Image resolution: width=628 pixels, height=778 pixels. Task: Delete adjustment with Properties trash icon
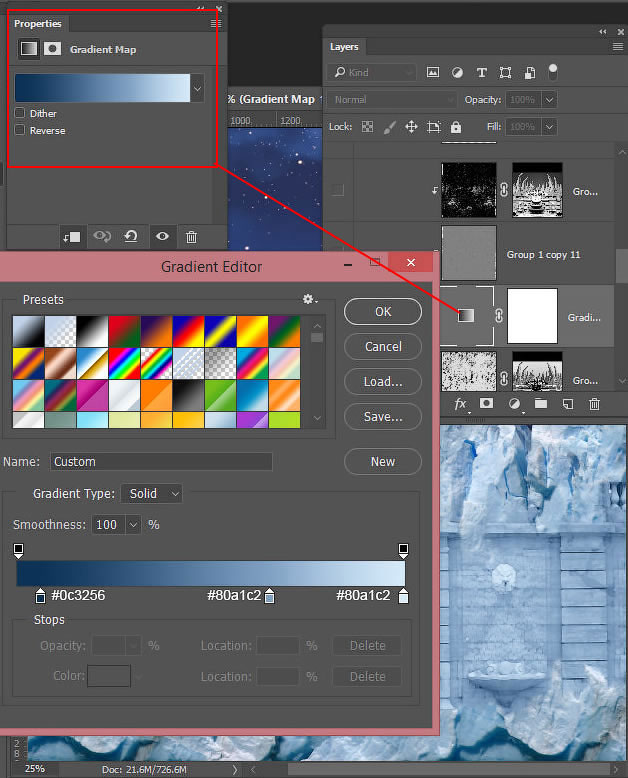pyautogui.click(x=191, y=237)
